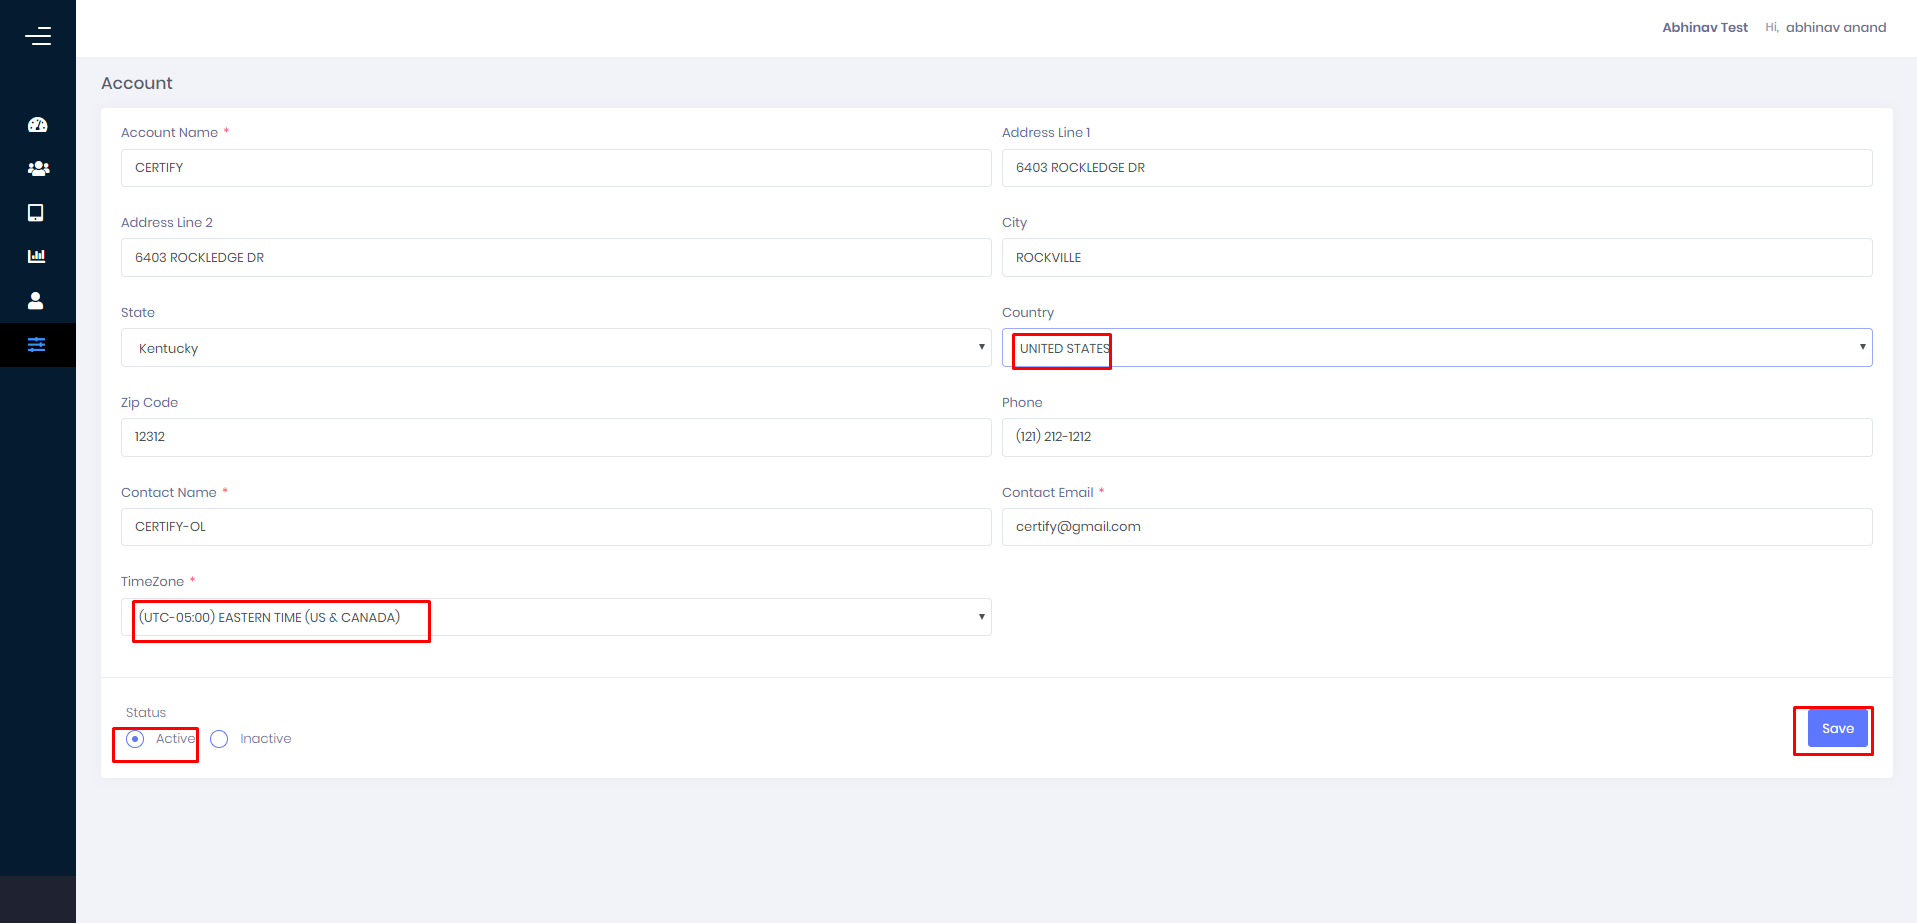
Task: Focus the Contact Email input field
Action: click(1437, 527)
